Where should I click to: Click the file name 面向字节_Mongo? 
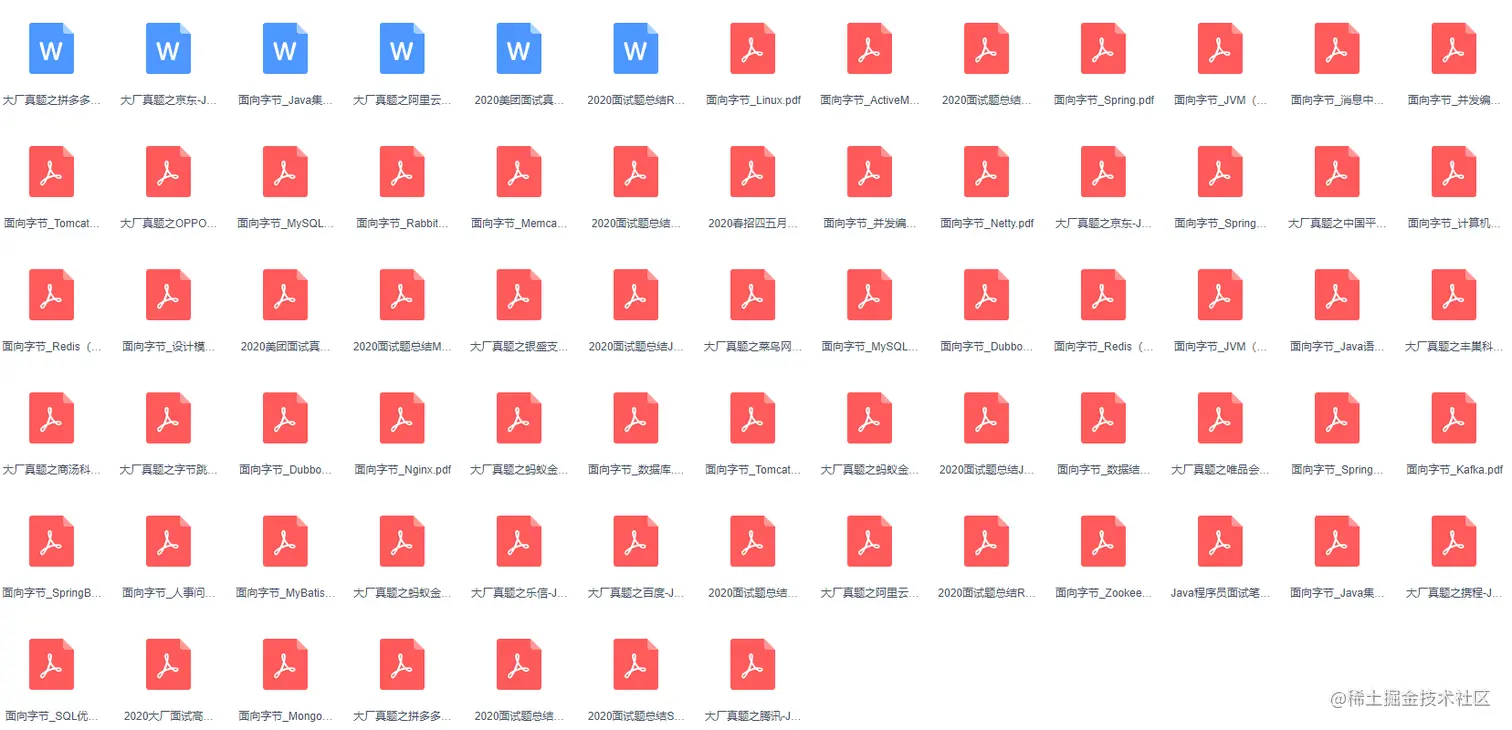pos(285,716)
